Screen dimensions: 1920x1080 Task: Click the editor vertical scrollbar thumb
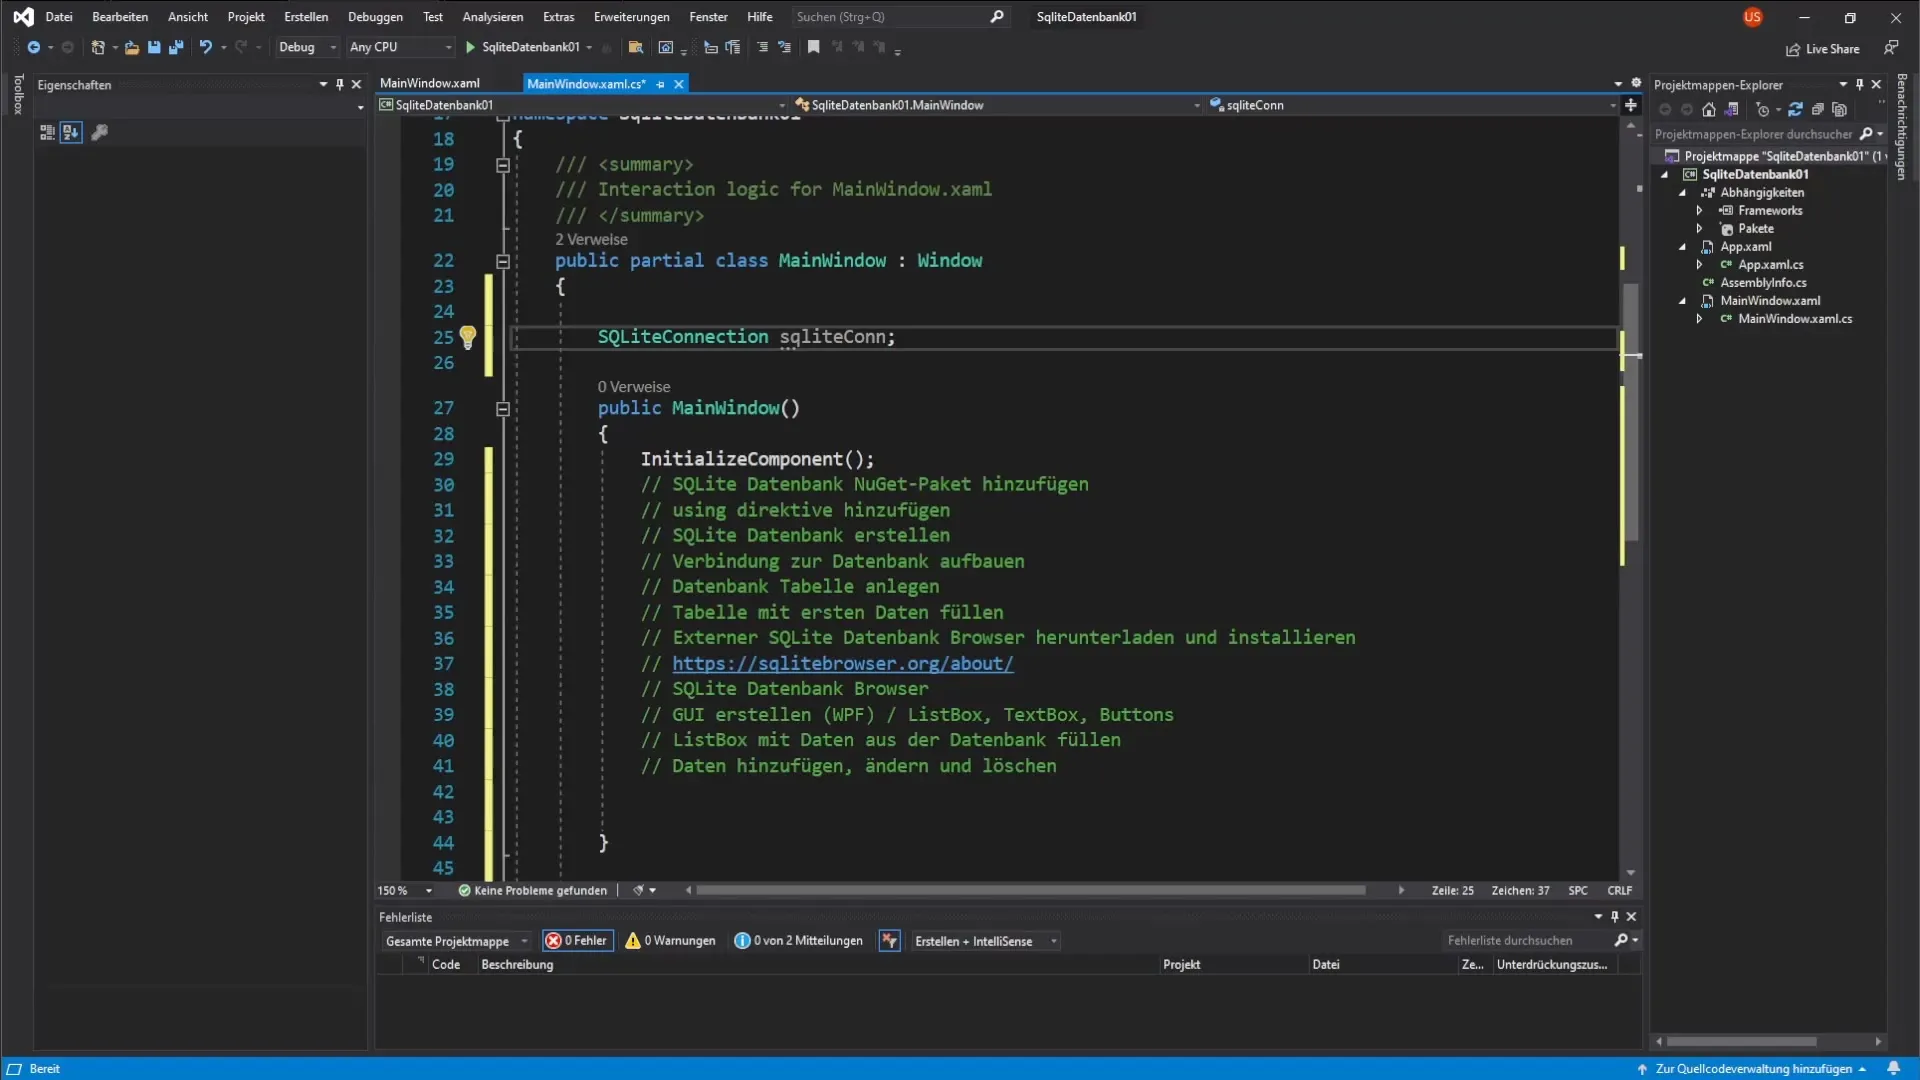tap(1631, 412)
